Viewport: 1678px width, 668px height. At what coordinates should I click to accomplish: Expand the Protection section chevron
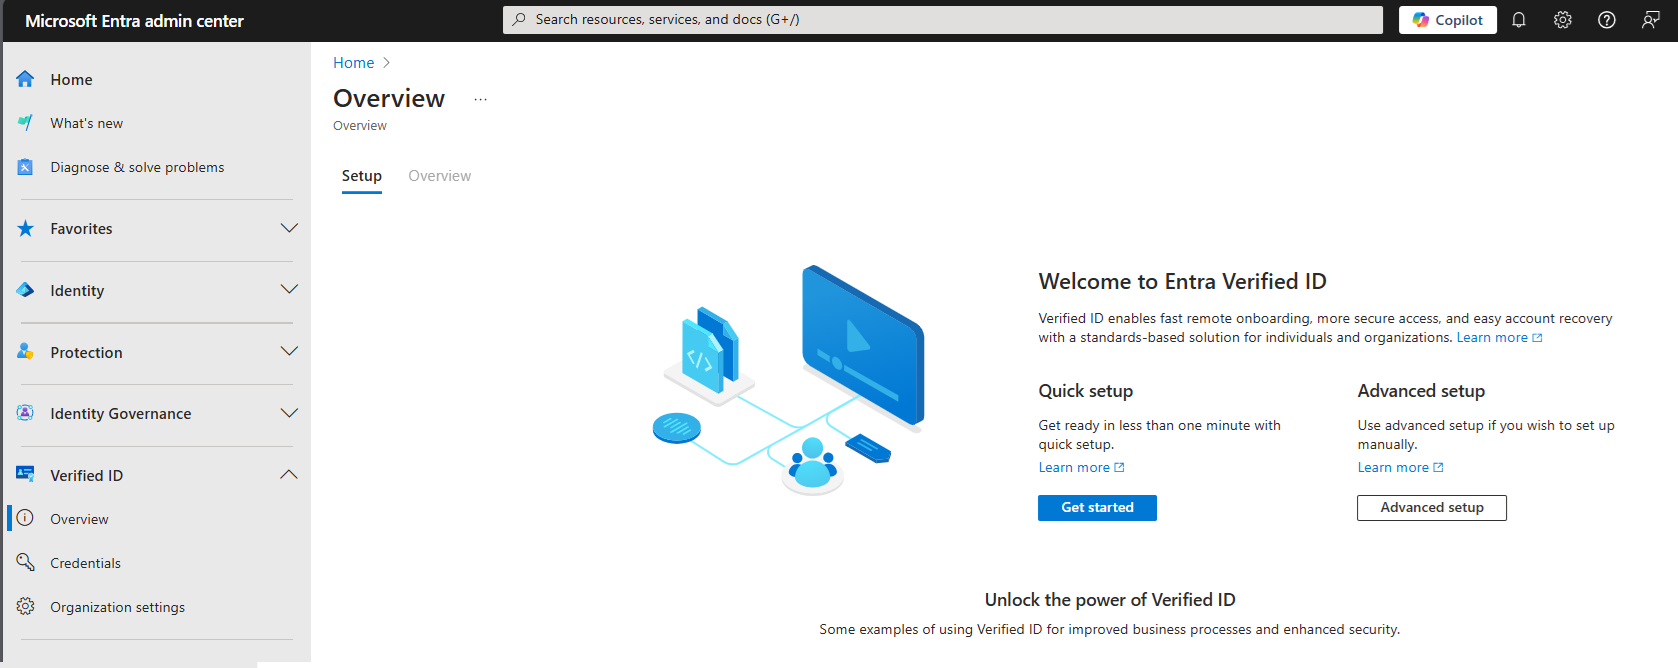point(289,352)
